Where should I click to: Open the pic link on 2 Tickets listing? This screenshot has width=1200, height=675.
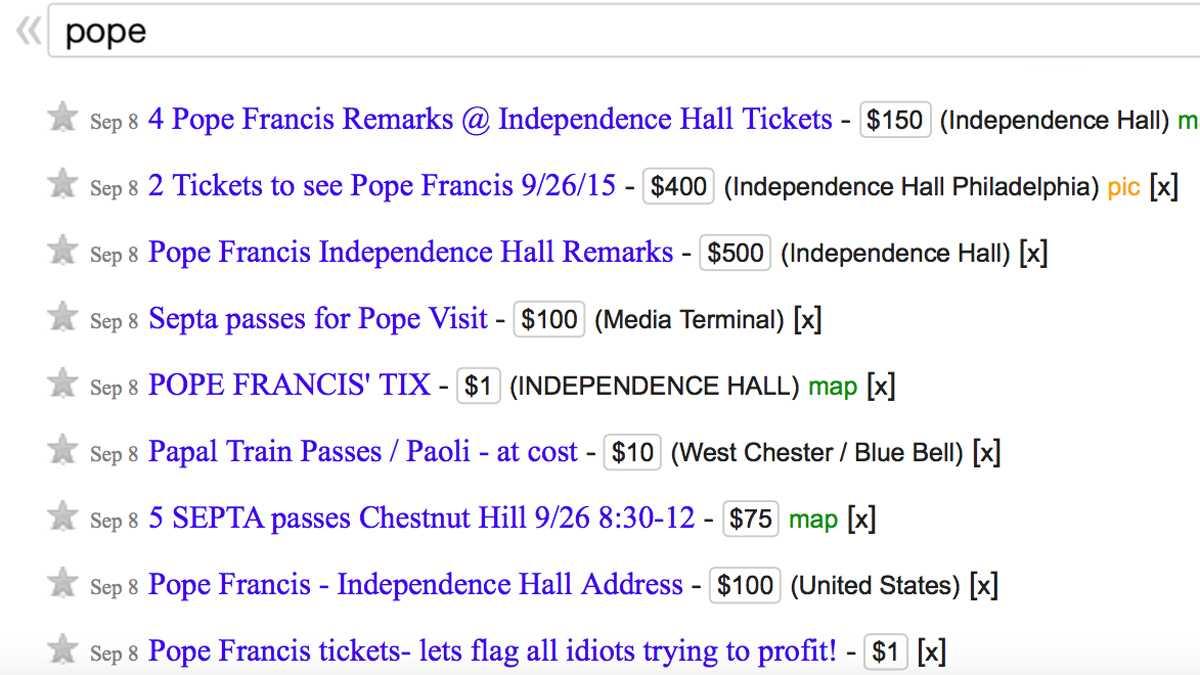coord(1124,188)
